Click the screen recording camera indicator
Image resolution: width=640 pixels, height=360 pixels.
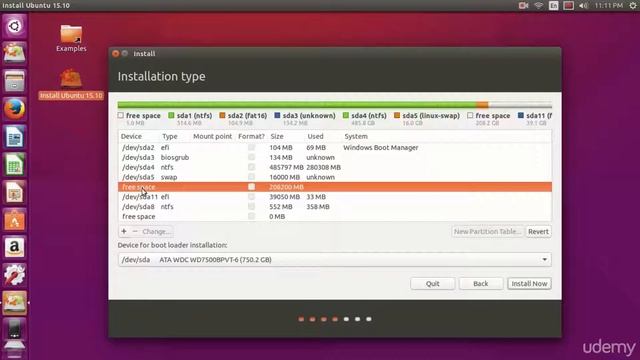[523, 5]
